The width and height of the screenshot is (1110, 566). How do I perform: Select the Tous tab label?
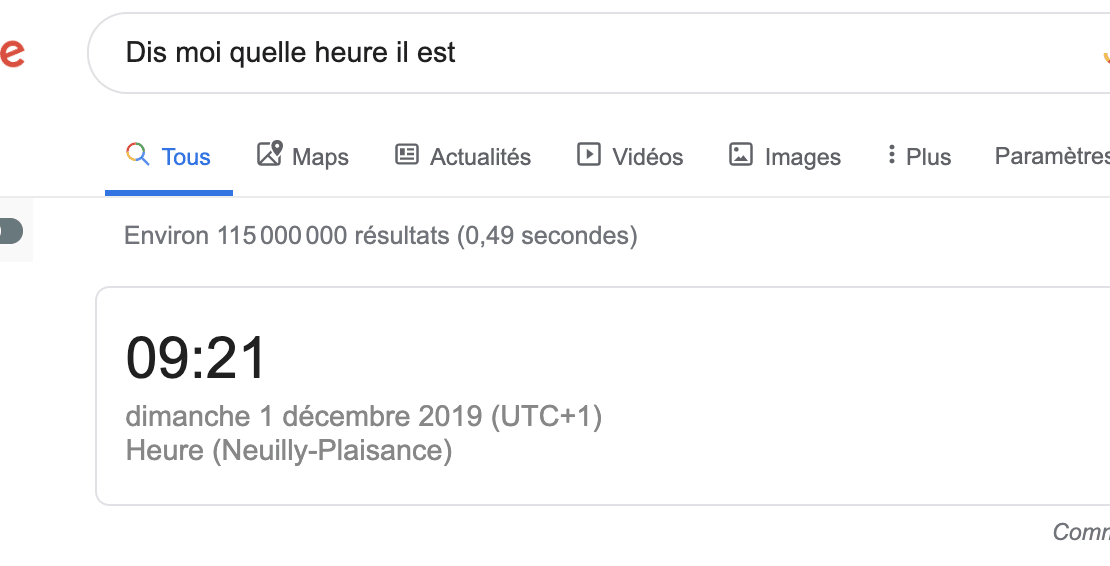click(186, 157)
